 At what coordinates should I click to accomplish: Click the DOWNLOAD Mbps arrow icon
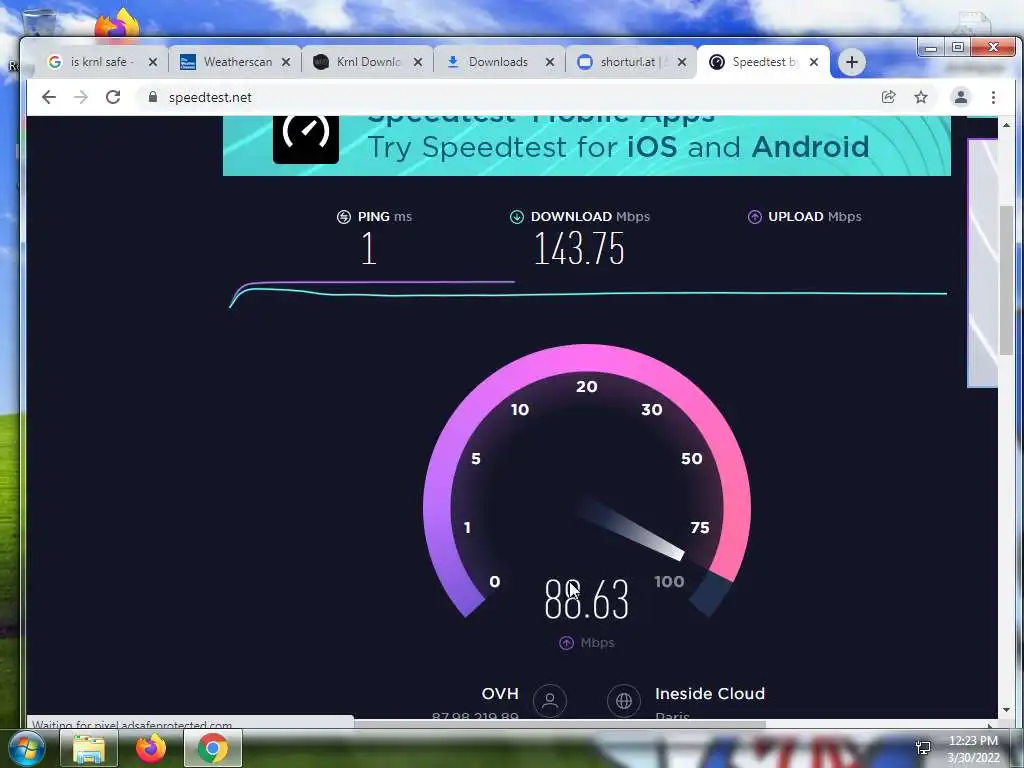(517, 217)
